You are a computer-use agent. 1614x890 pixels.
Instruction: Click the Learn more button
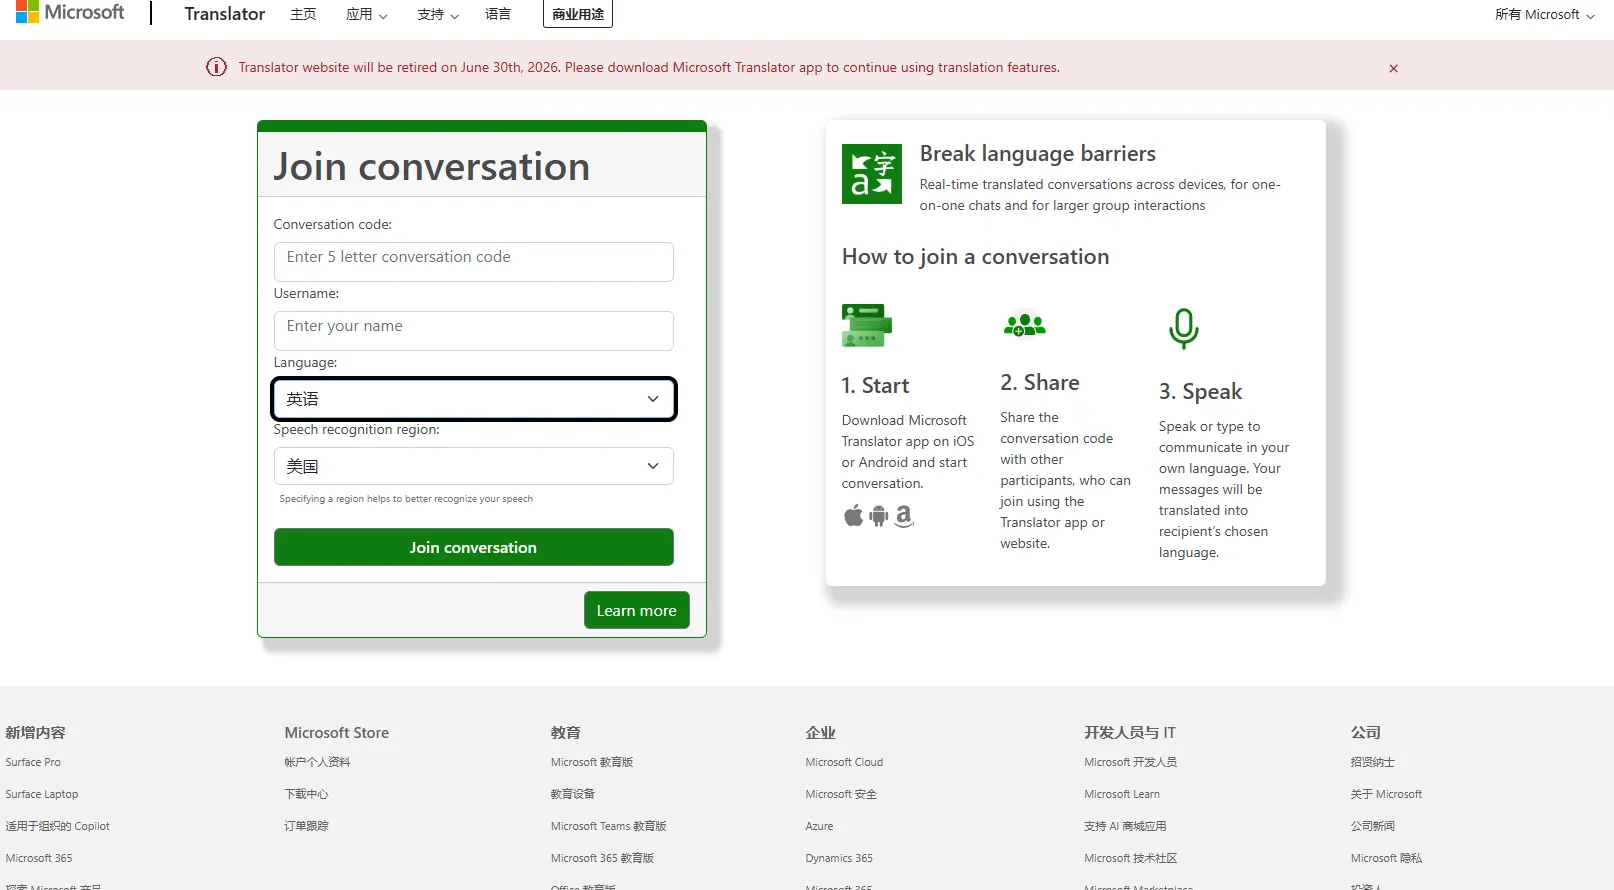(x=636, y=610)
